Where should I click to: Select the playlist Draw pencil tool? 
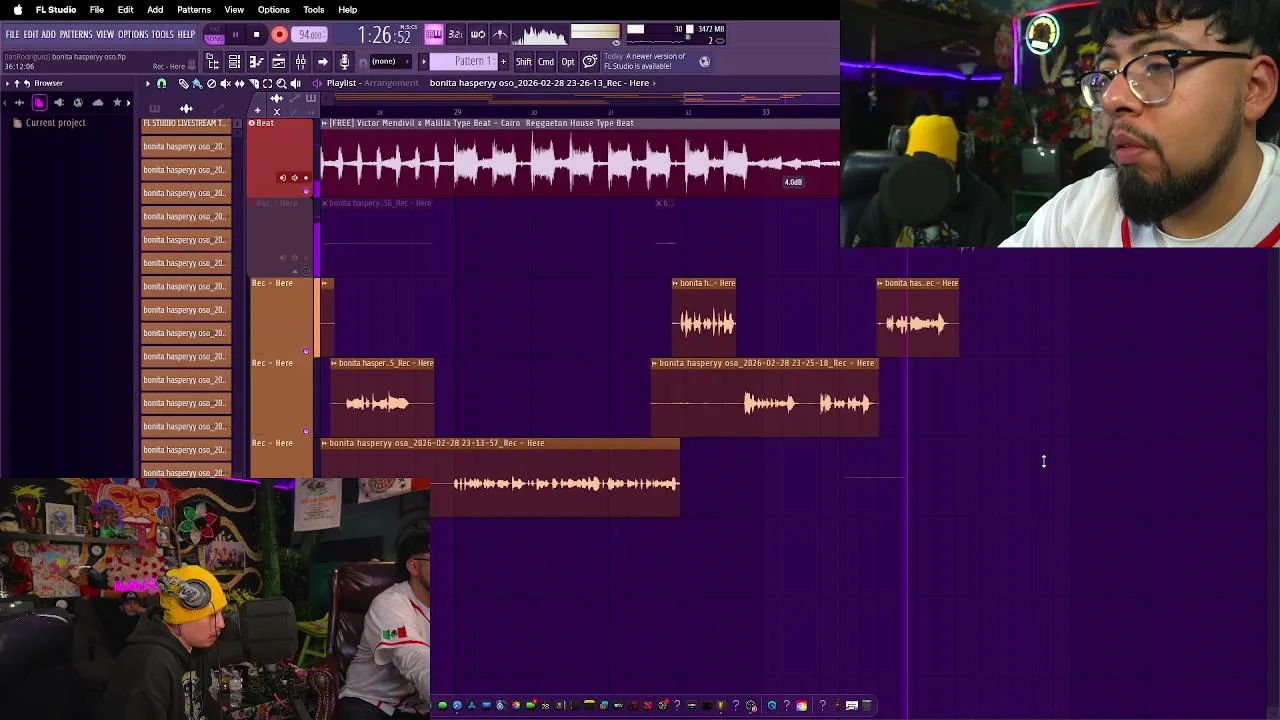tap(184, 83)
